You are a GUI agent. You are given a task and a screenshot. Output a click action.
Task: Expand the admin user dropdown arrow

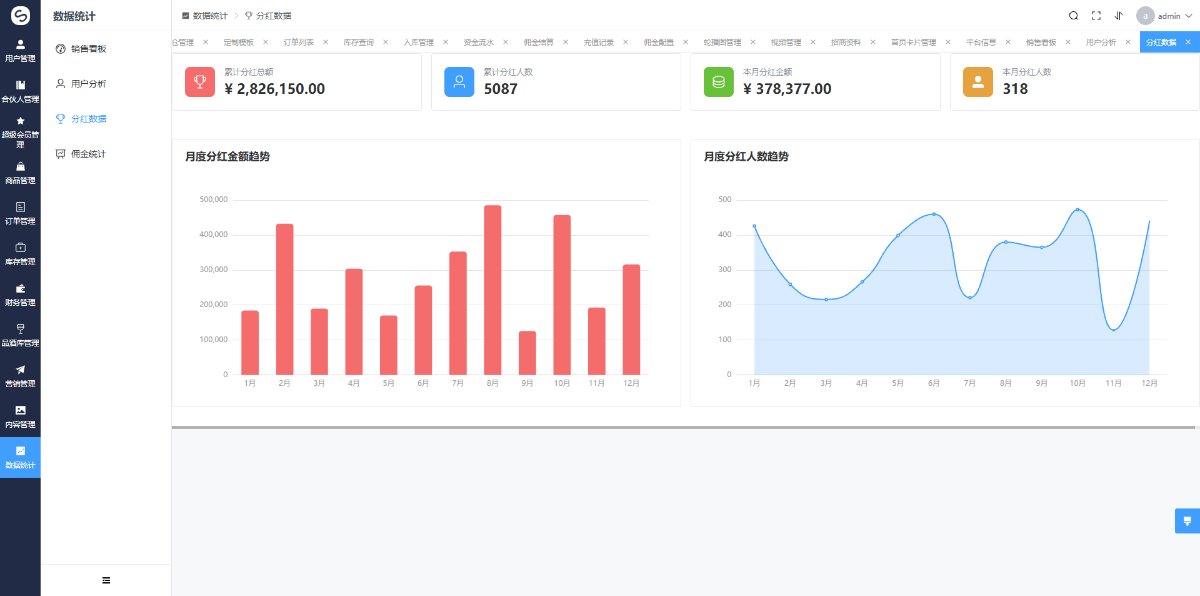click(x=1188, y=16)
